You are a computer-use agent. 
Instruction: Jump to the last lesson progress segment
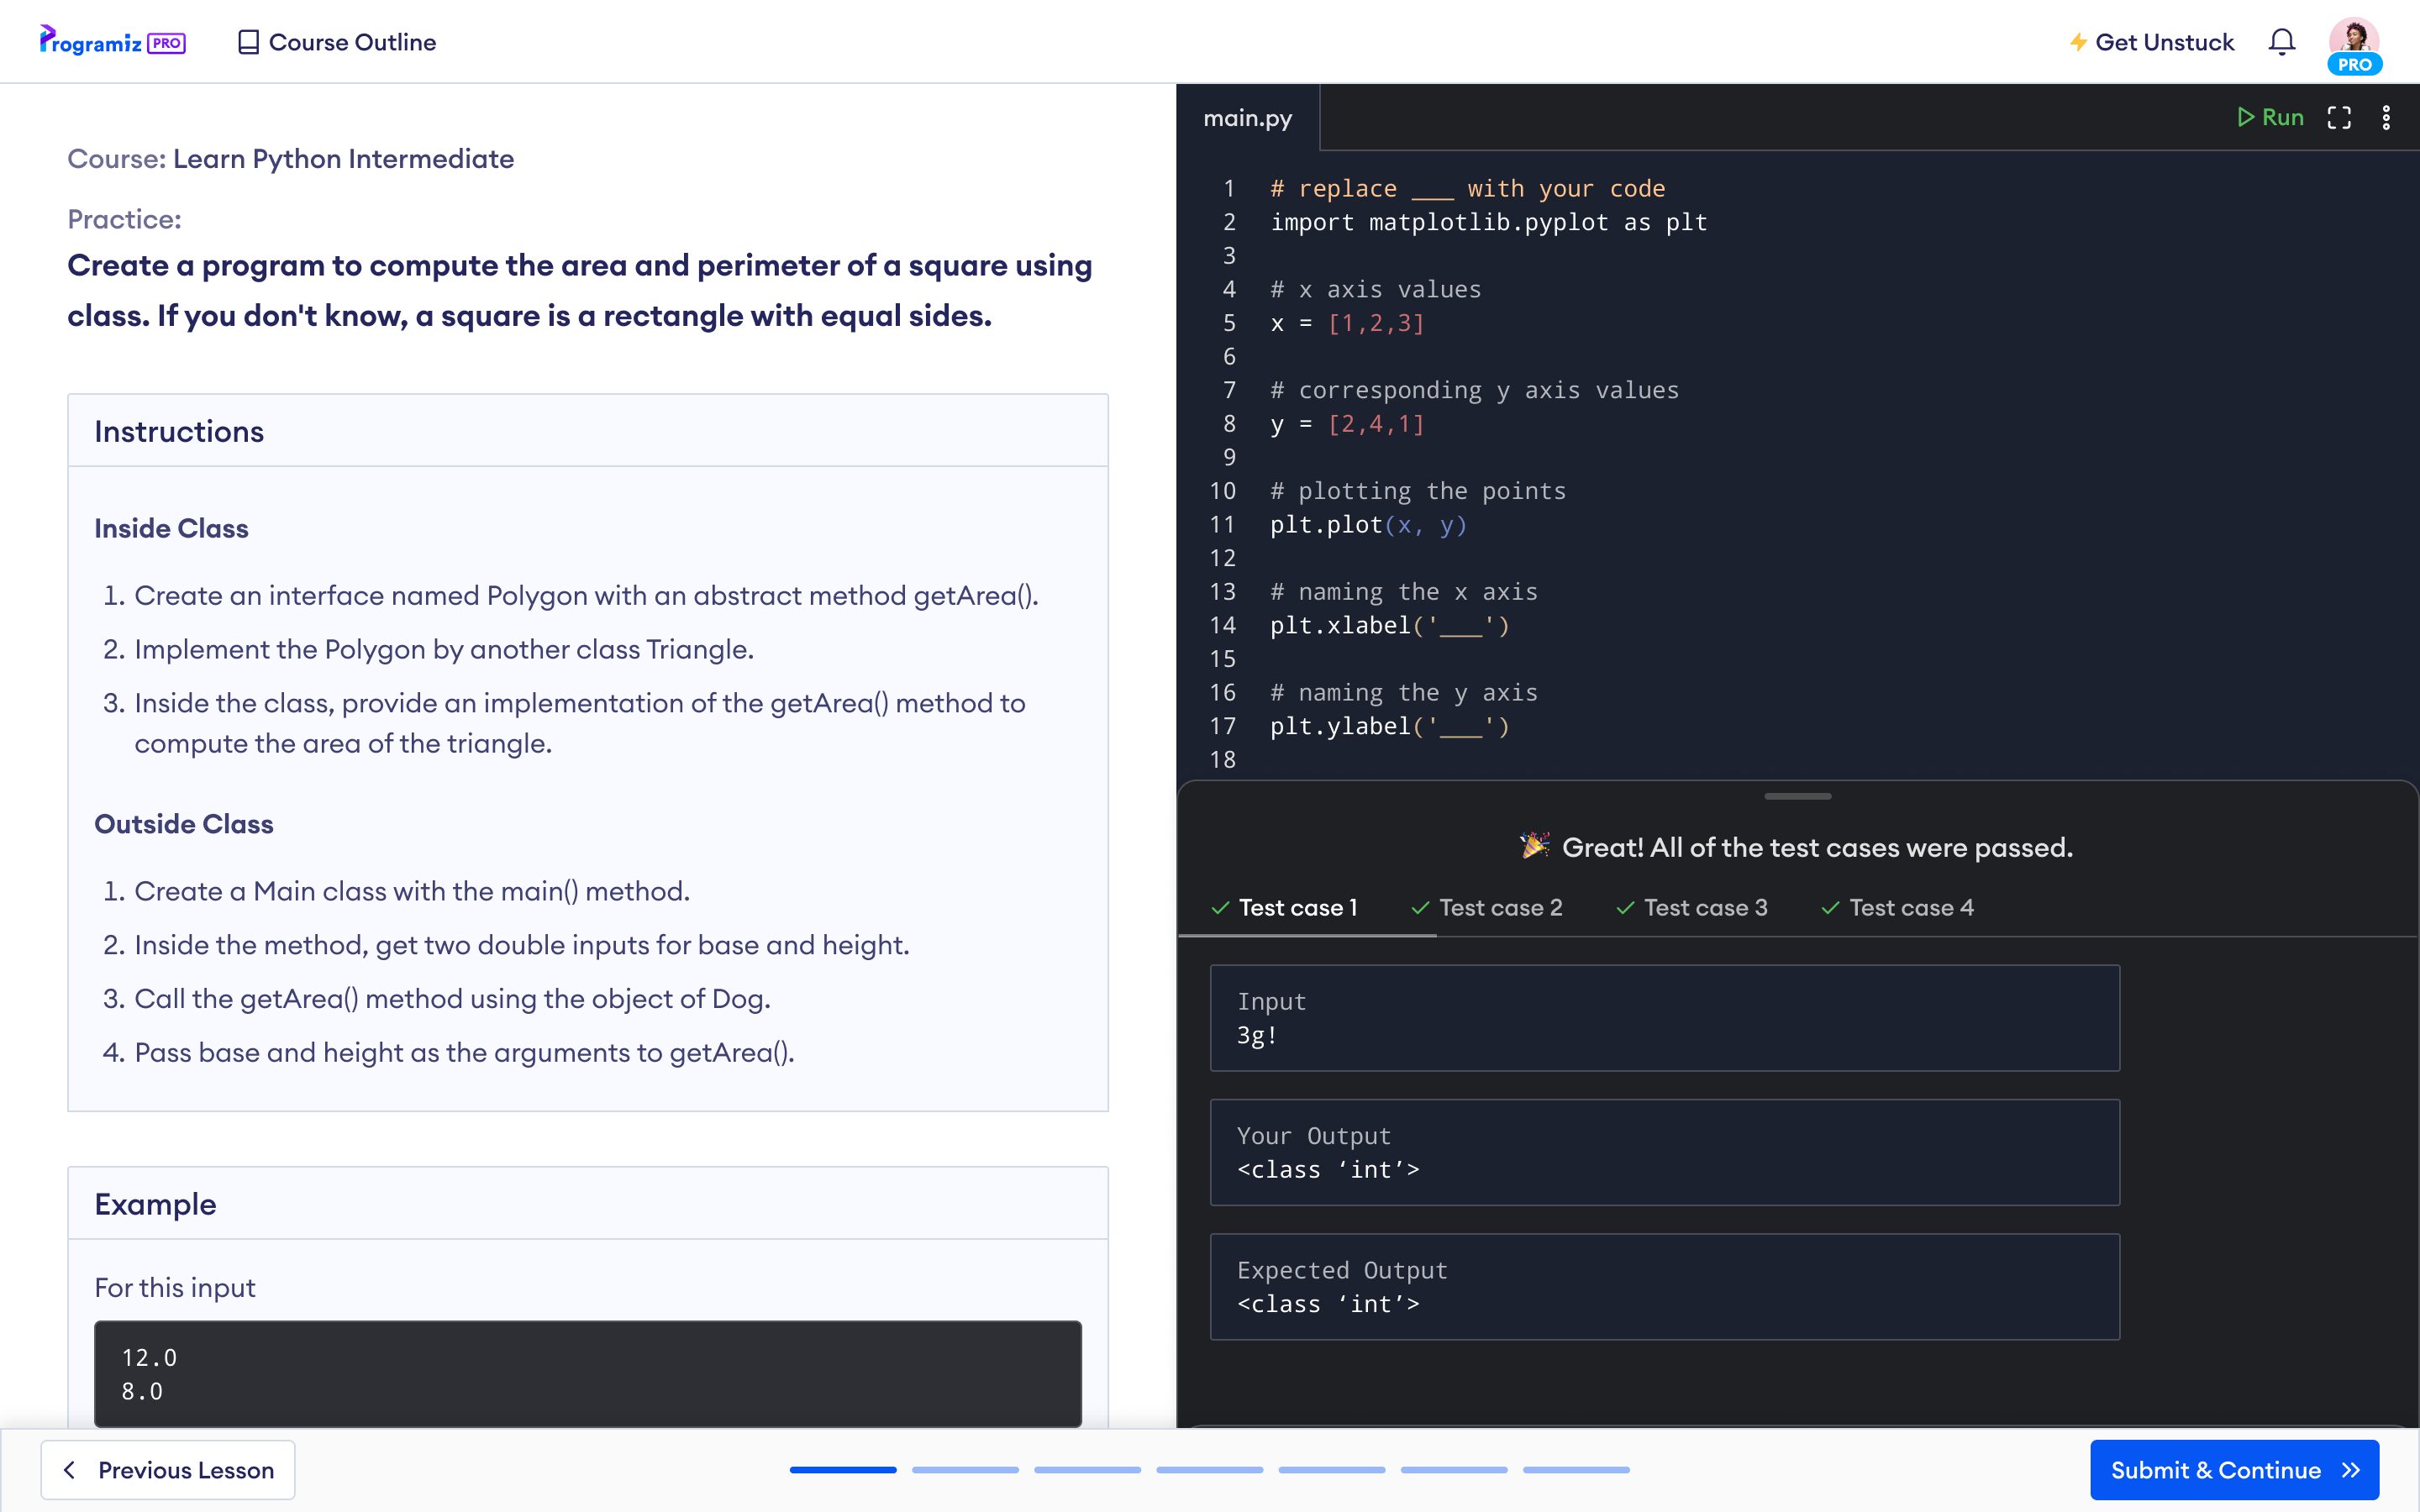(x=1576, y=1469)
